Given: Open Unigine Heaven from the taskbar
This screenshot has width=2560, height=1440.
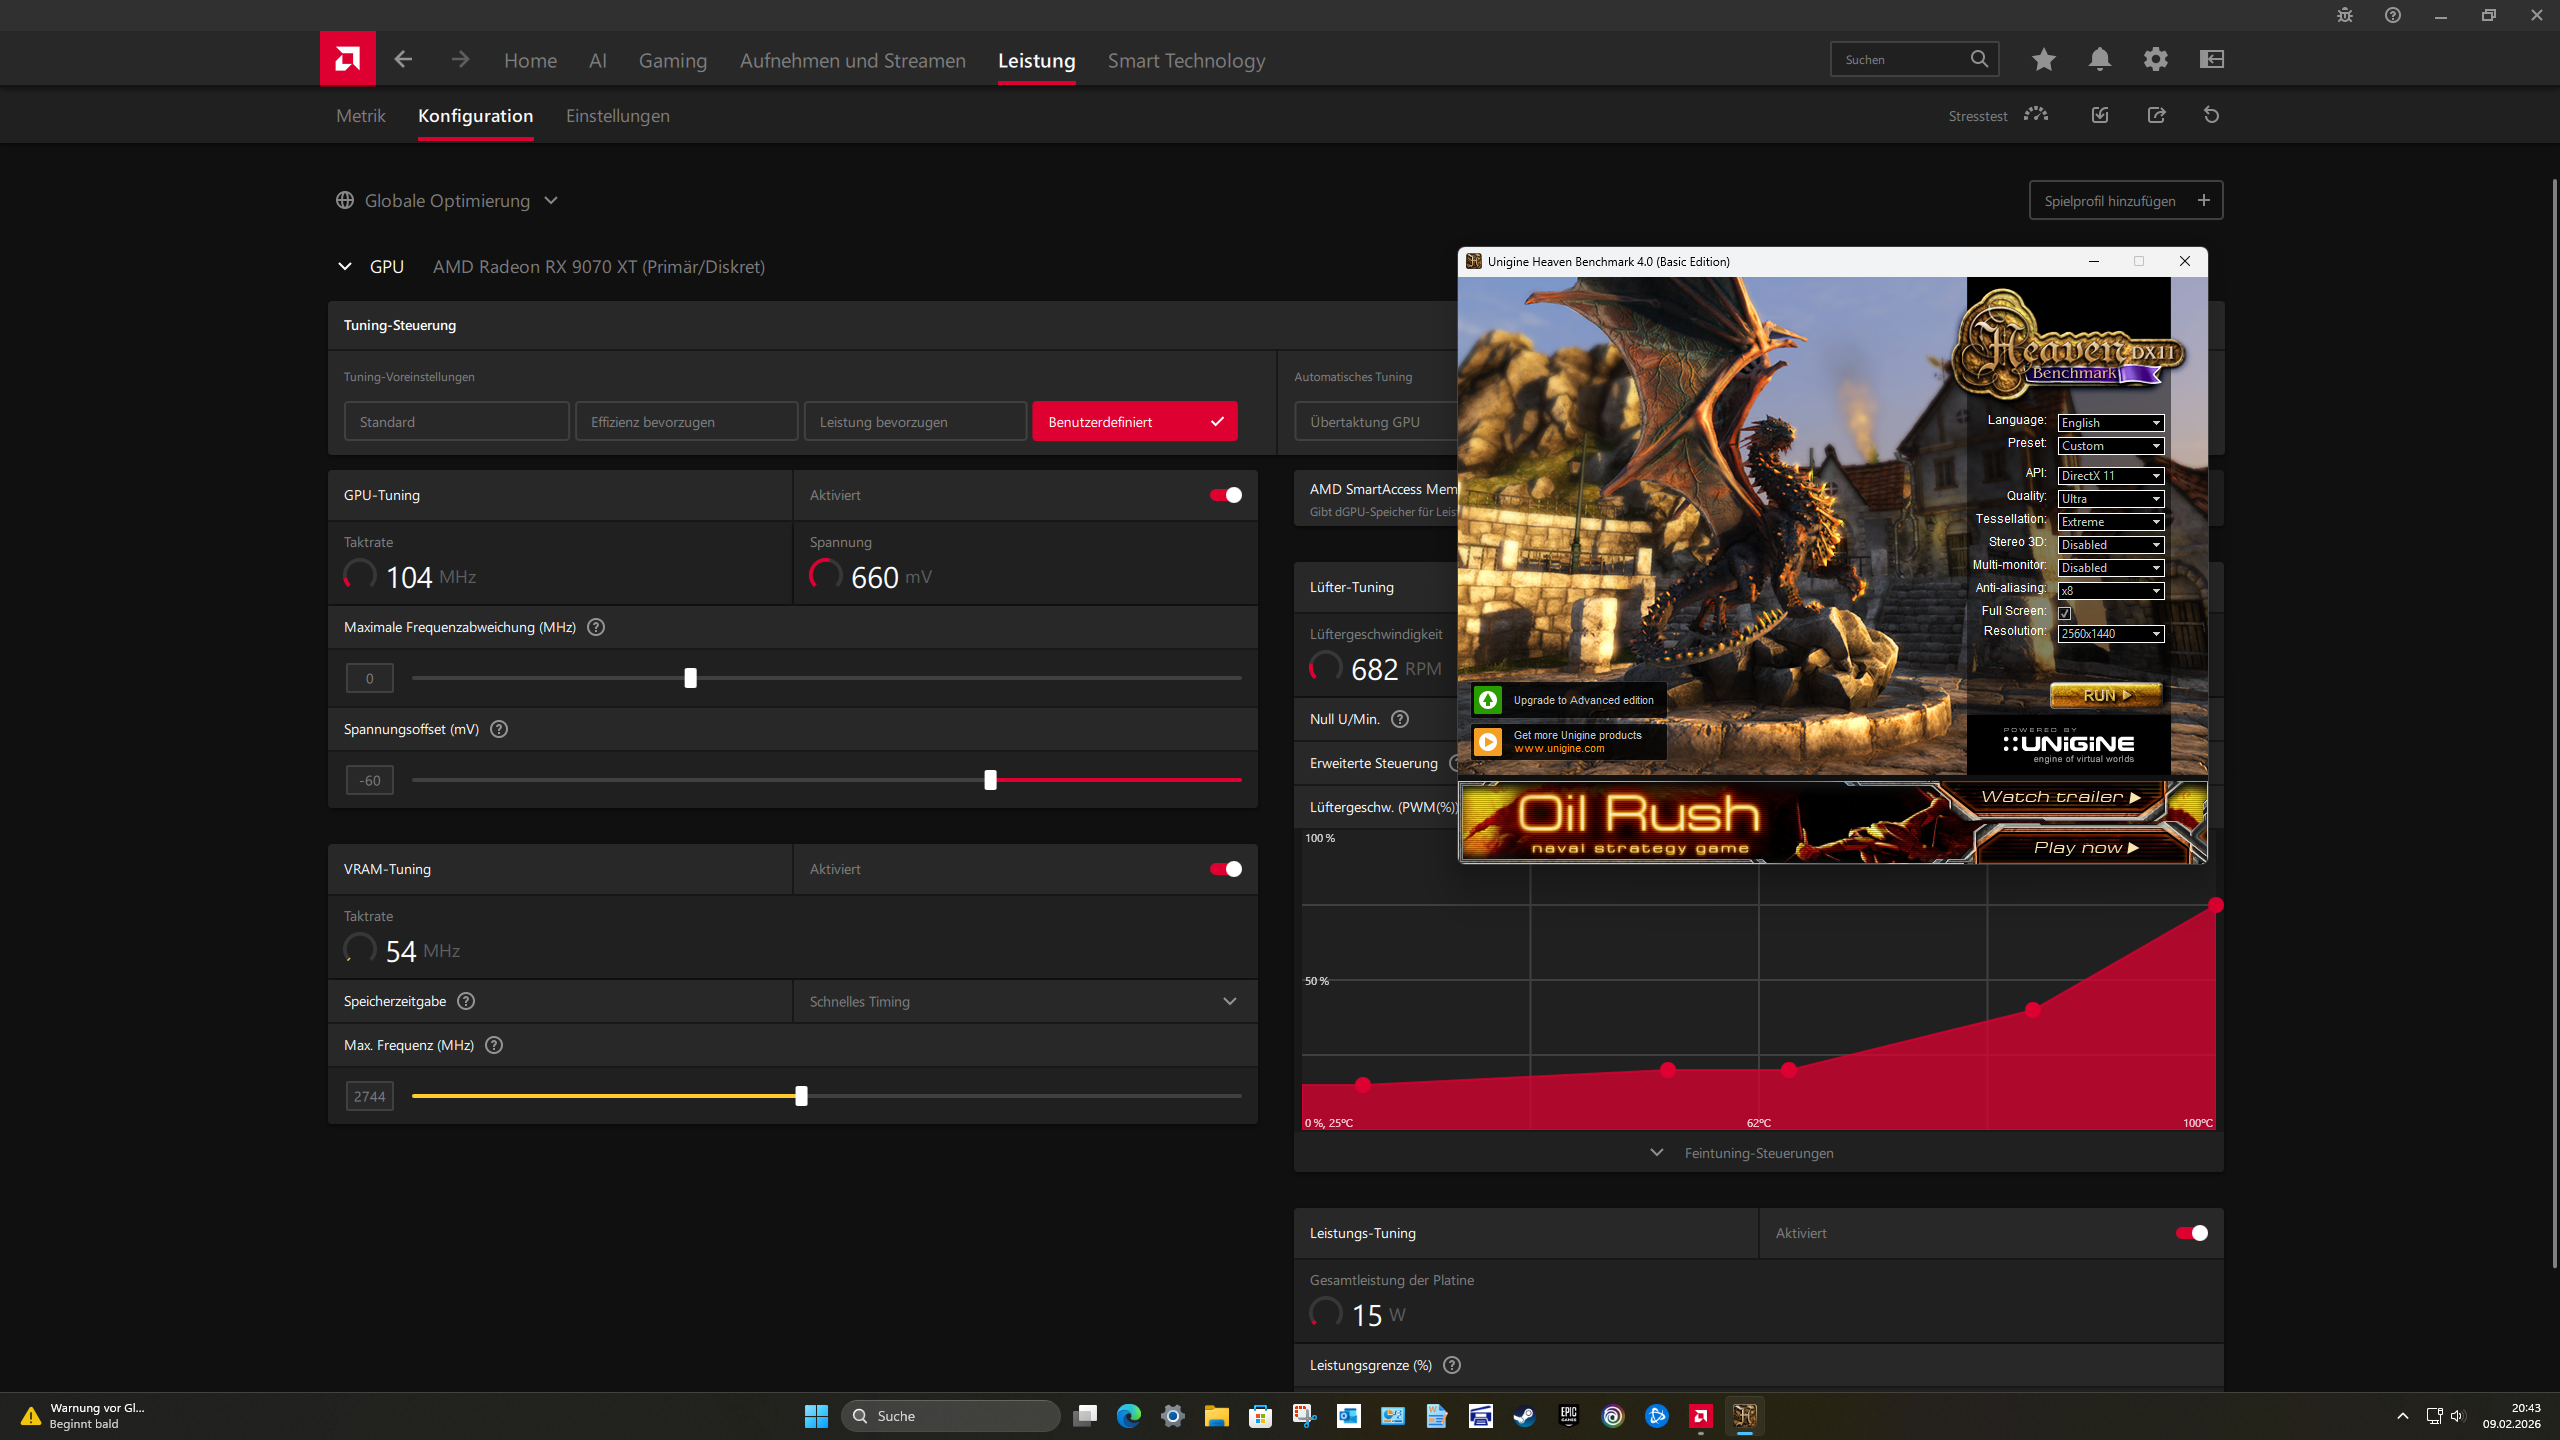Looking at the screenshot, I should coord(1745,1416).
